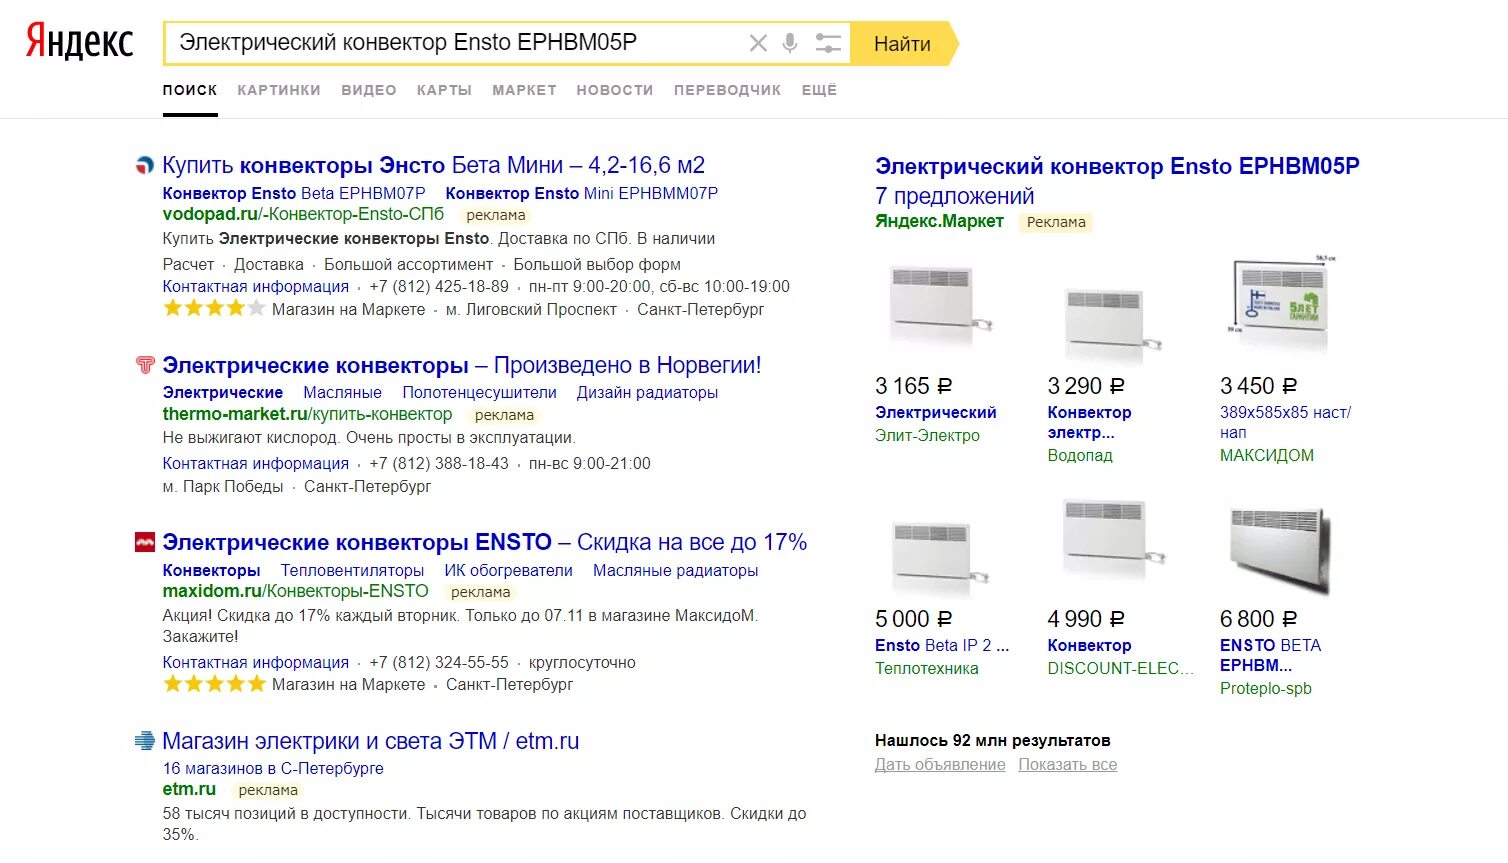Open result Магазин электрики и света ЭТМ
Image resolution: width=1508 pixels, height=863 pixels.
point(371,741)
